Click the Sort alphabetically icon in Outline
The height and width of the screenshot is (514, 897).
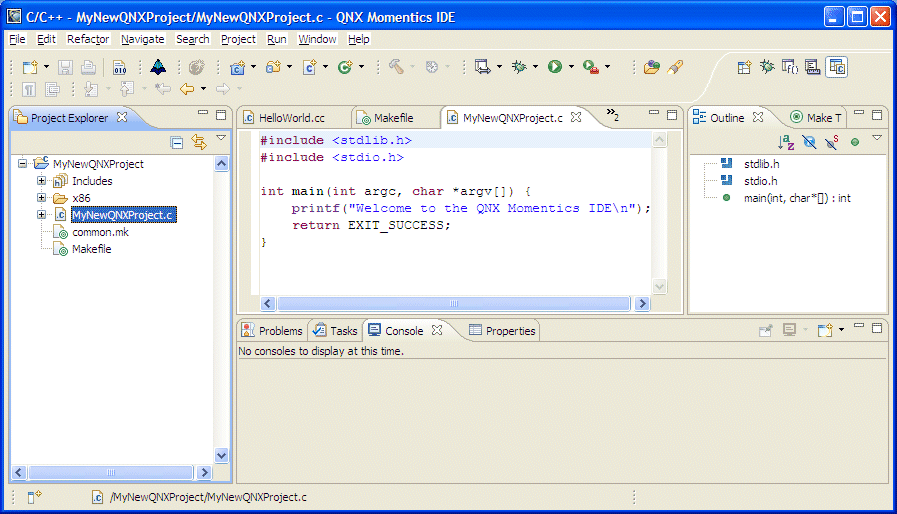point(786,142)
